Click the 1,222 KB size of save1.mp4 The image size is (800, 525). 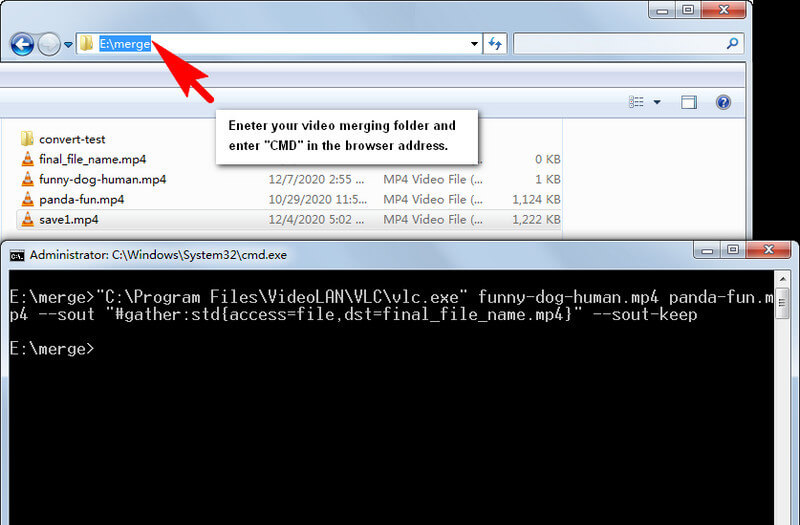536,219
